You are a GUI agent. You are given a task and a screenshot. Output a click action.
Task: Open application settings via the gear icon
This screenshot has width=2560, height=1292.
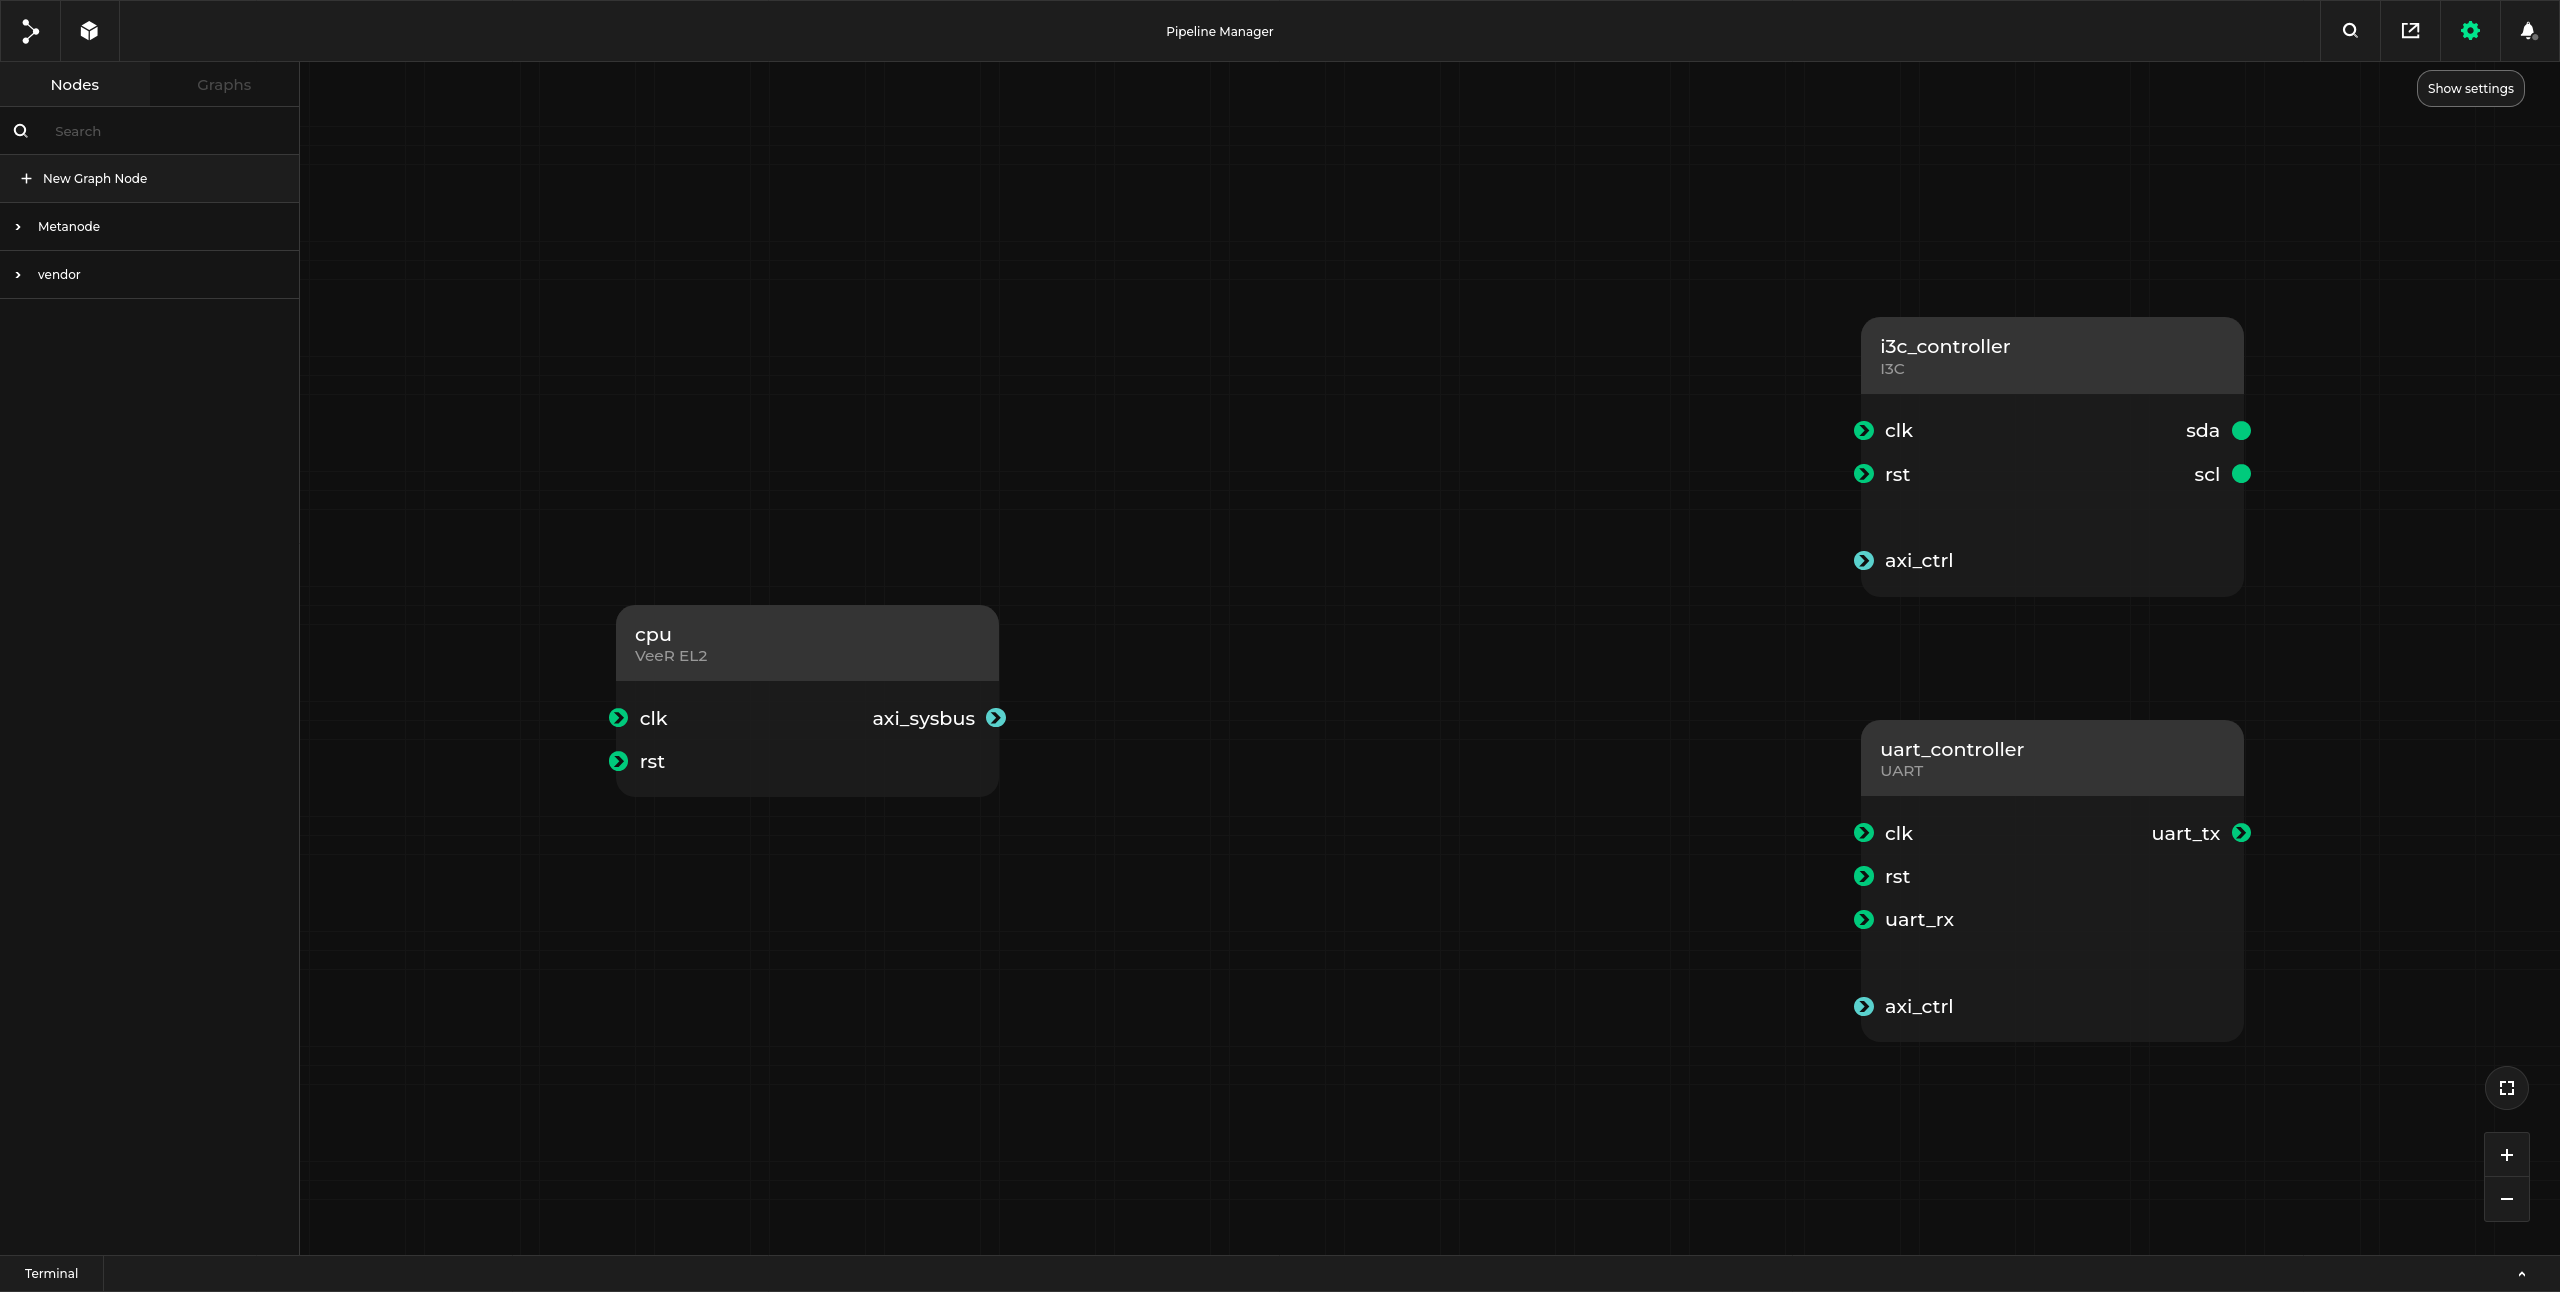click(2470, 30)
